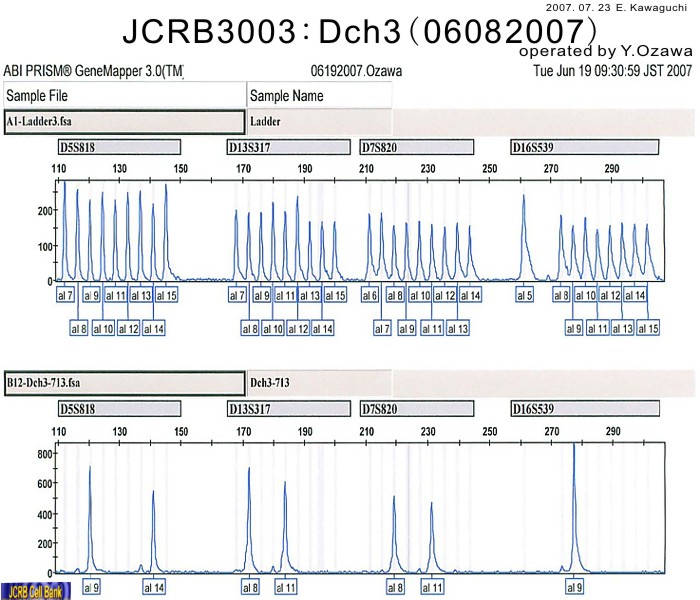Click the D5S818 marker bar in the Ladder panel
The image size is (700, 600).
coord(119,148)
